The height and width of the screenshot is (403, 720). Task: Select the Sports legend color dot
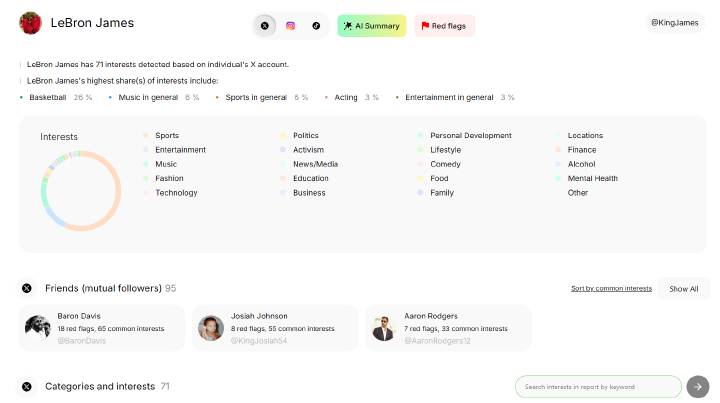(145, 136)
